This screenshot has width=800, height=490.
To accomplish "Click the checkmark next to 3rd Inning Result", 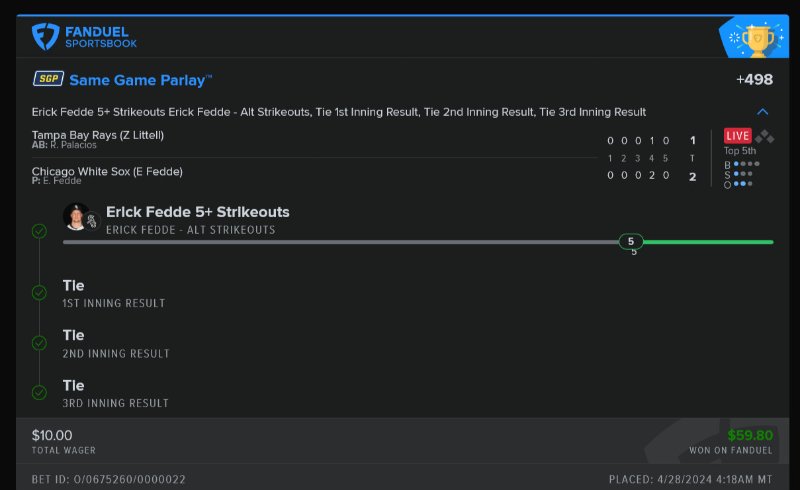I will tap(39, 393).
